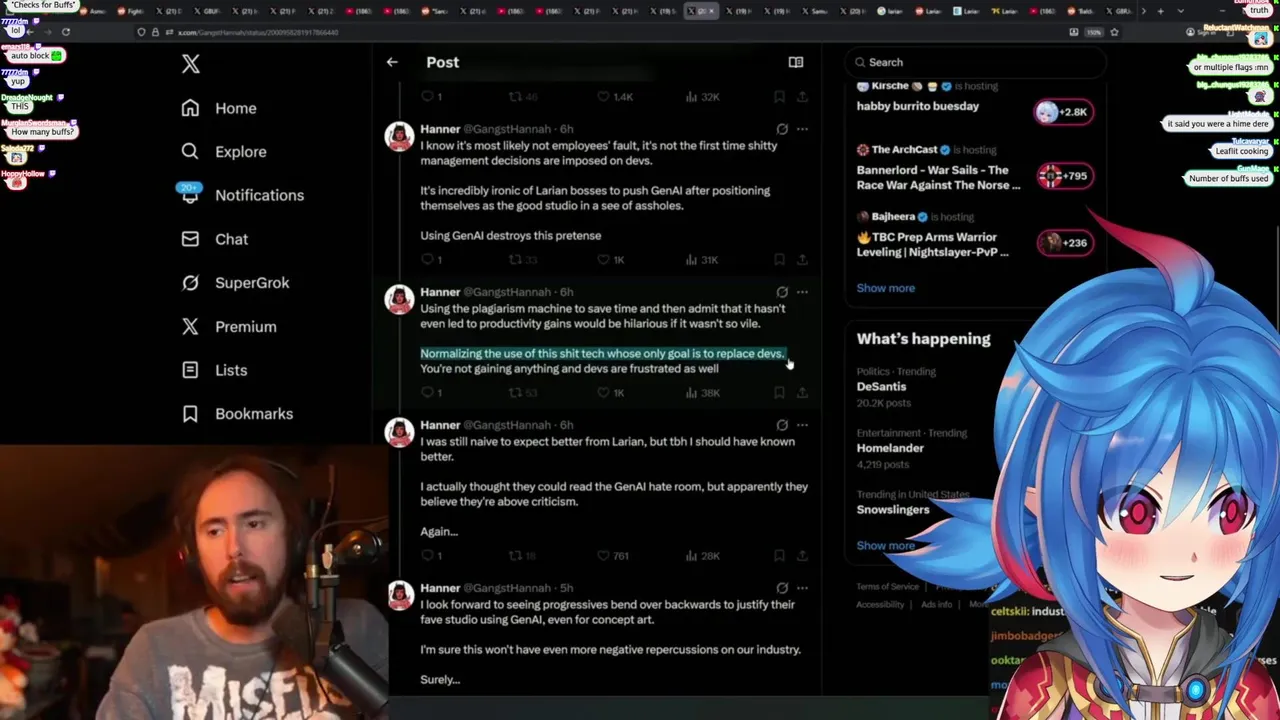This screenshot has width=1280, height=720.
Task: Click the X Search field
Action: coord(975,62)
